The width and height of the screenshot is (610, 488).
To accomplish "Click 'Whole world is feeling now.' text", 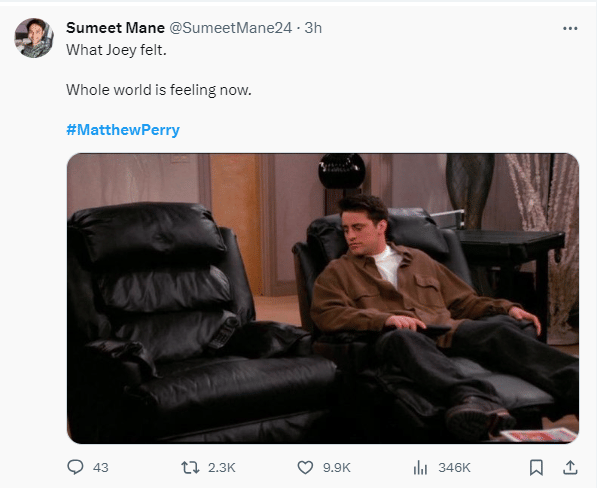I will coord(159,89).
